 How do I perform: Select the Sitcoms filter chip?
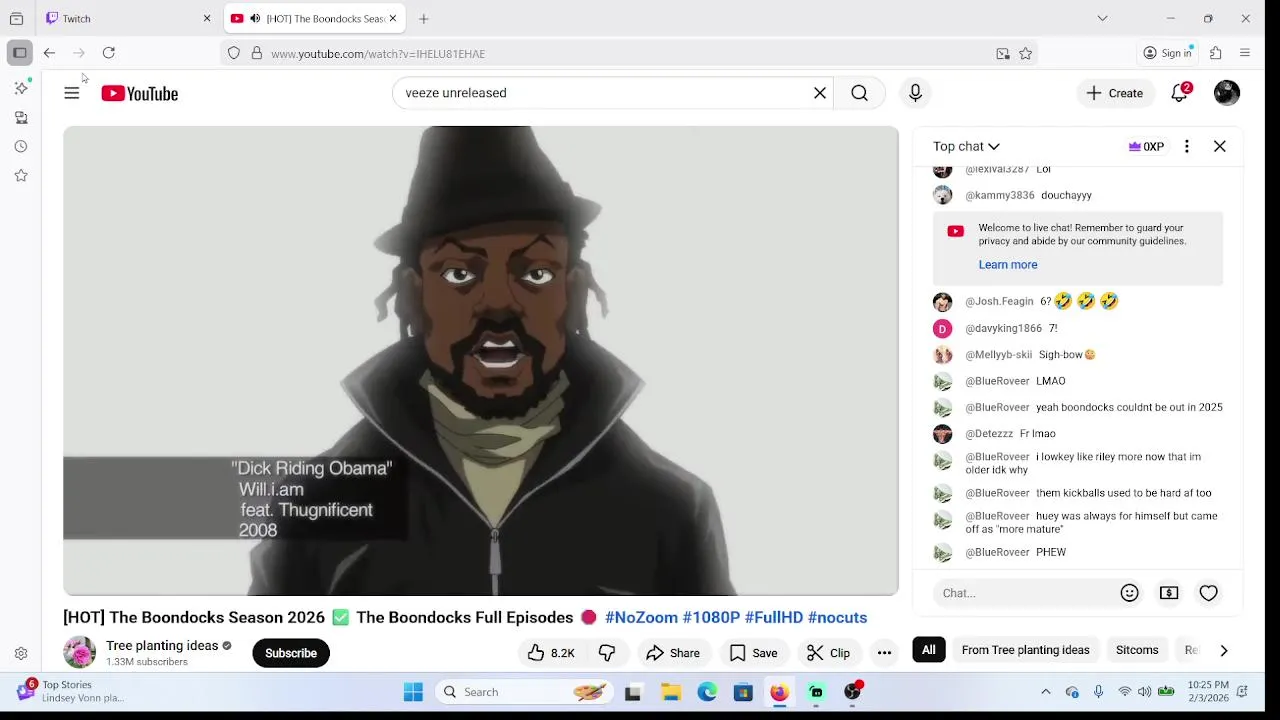1137,650
